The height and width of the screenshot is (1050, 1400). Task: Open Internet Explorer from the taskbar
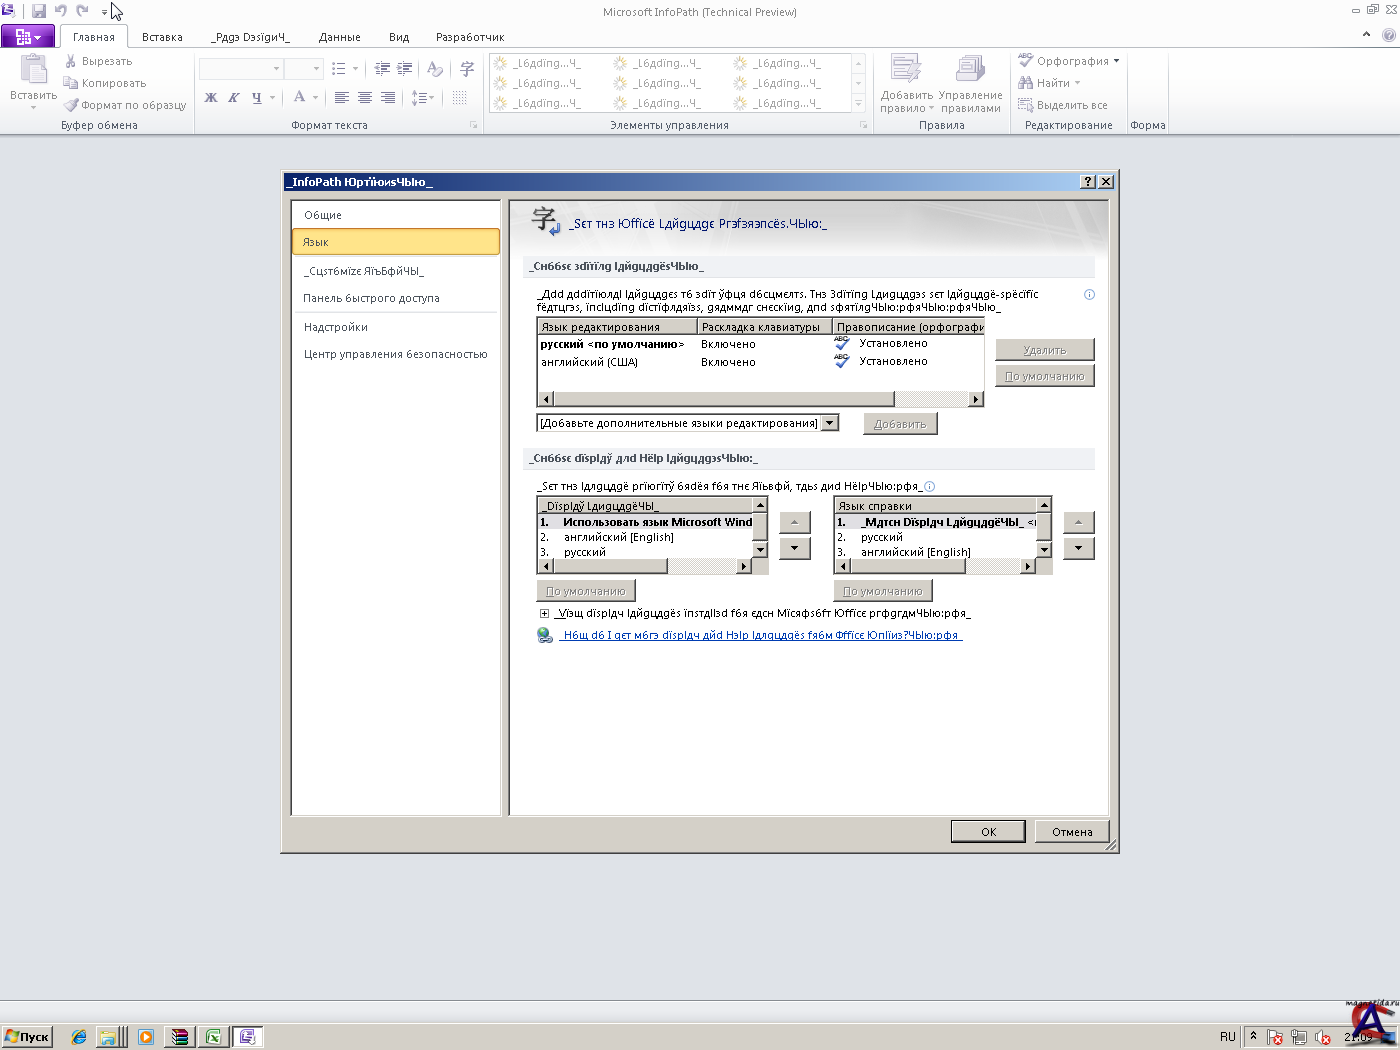click(79, 1037)
